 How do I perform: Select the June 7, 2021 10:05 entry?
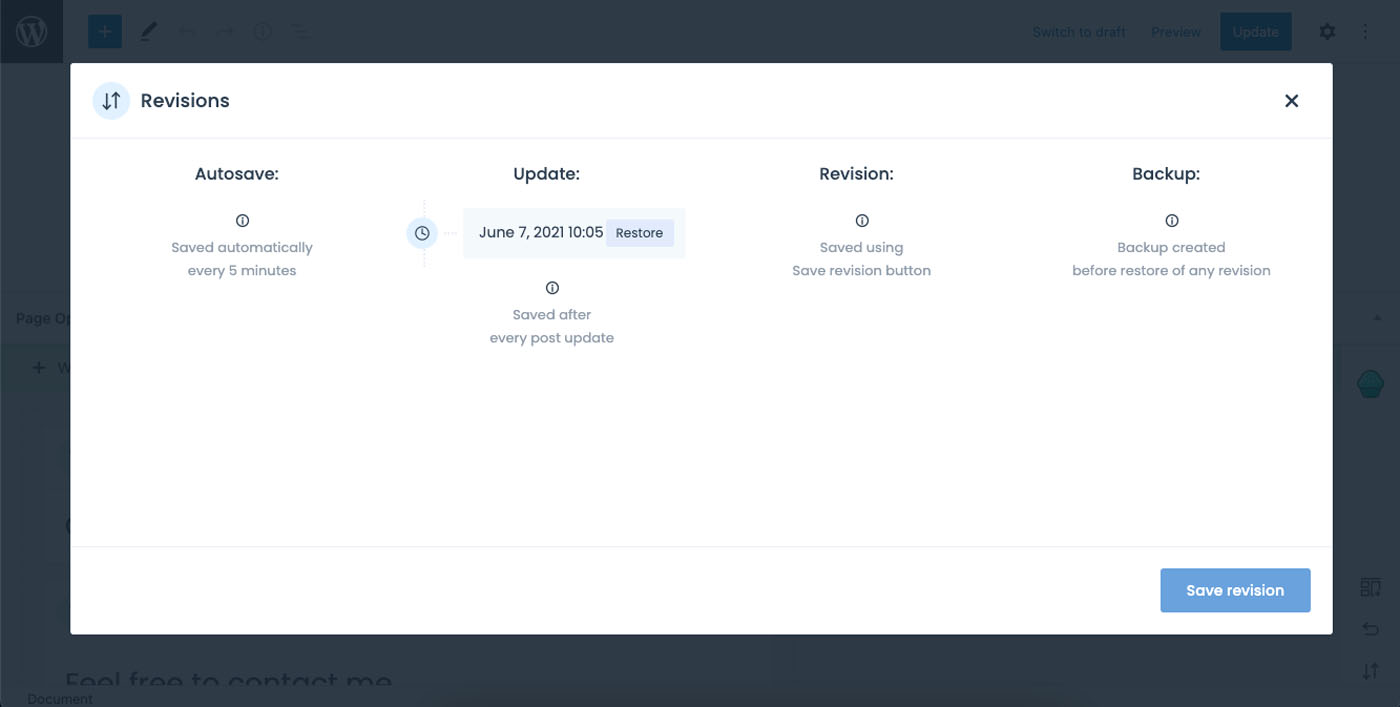click(540, 233)
